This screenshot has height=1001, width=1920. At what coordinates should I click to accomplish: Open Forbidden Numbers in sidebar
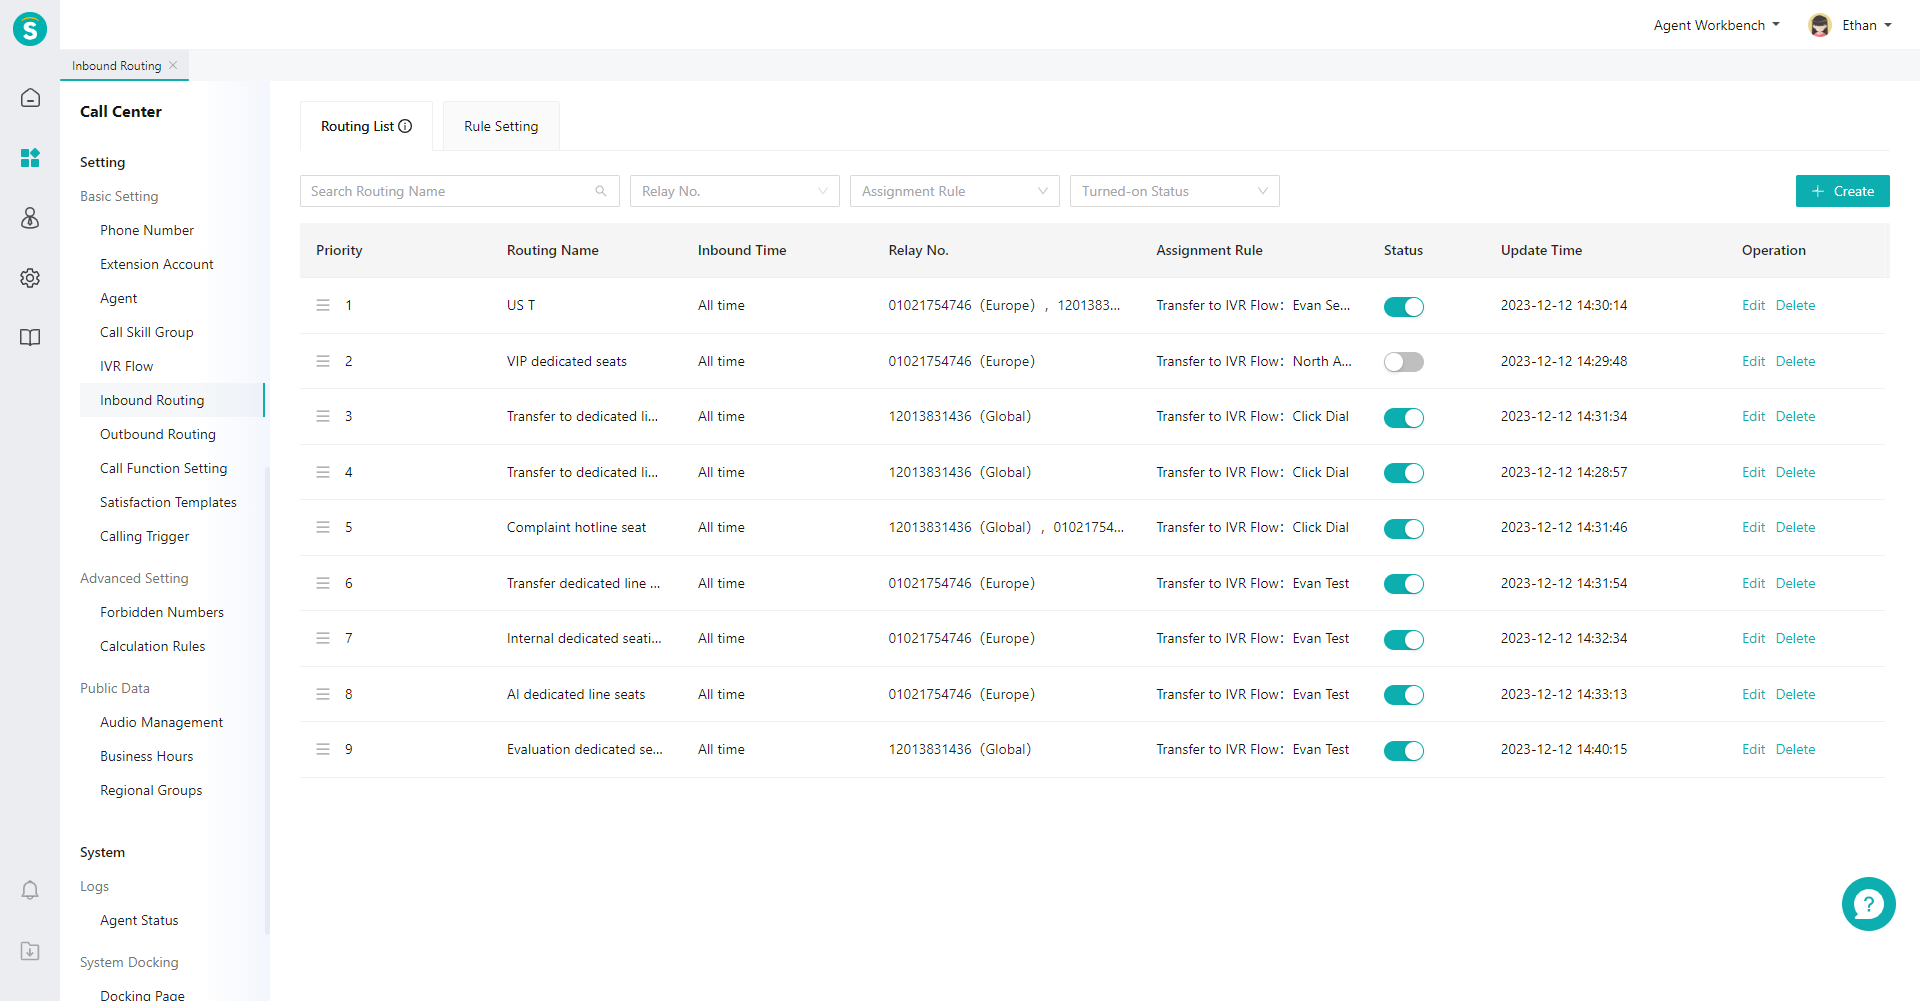click(162, 612)
